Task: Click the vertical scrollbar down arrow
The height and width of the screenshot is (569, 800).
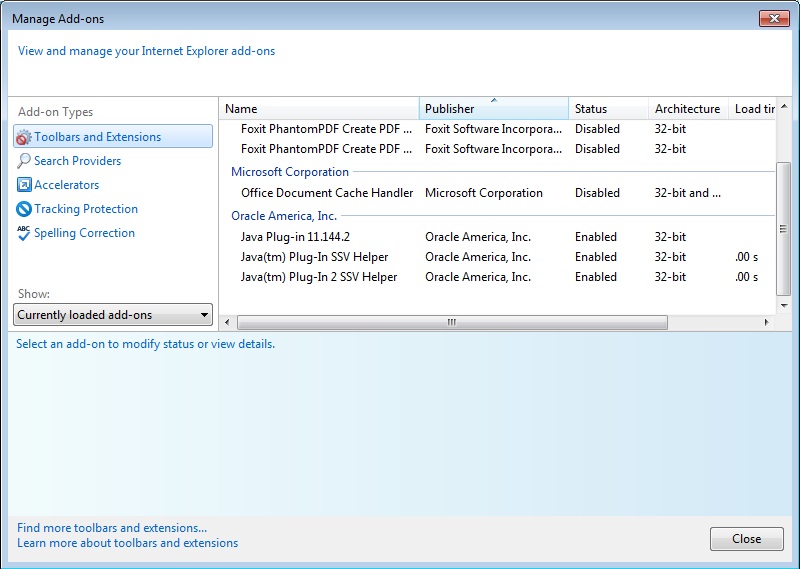Action: [784, 306]
